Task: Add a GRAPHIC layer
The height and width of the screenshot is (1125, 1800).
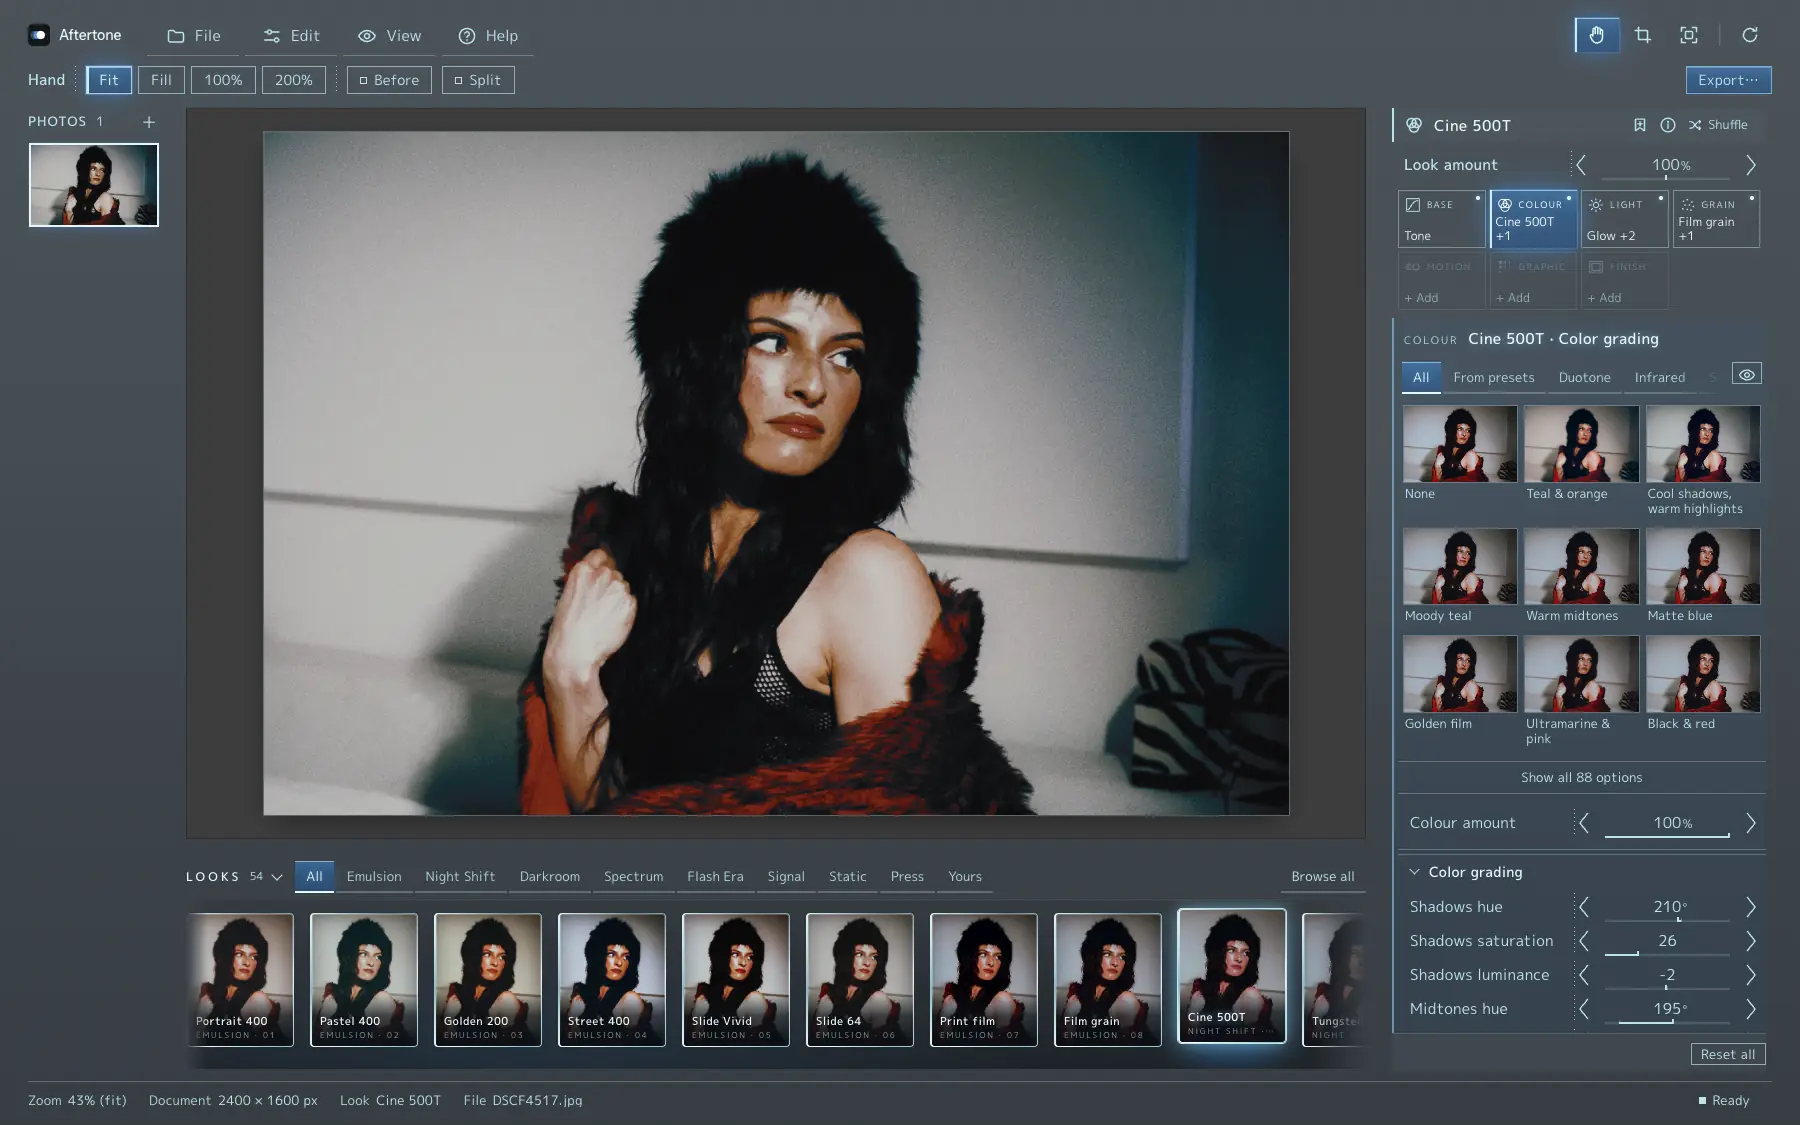Action: (x=1533, y=281)
